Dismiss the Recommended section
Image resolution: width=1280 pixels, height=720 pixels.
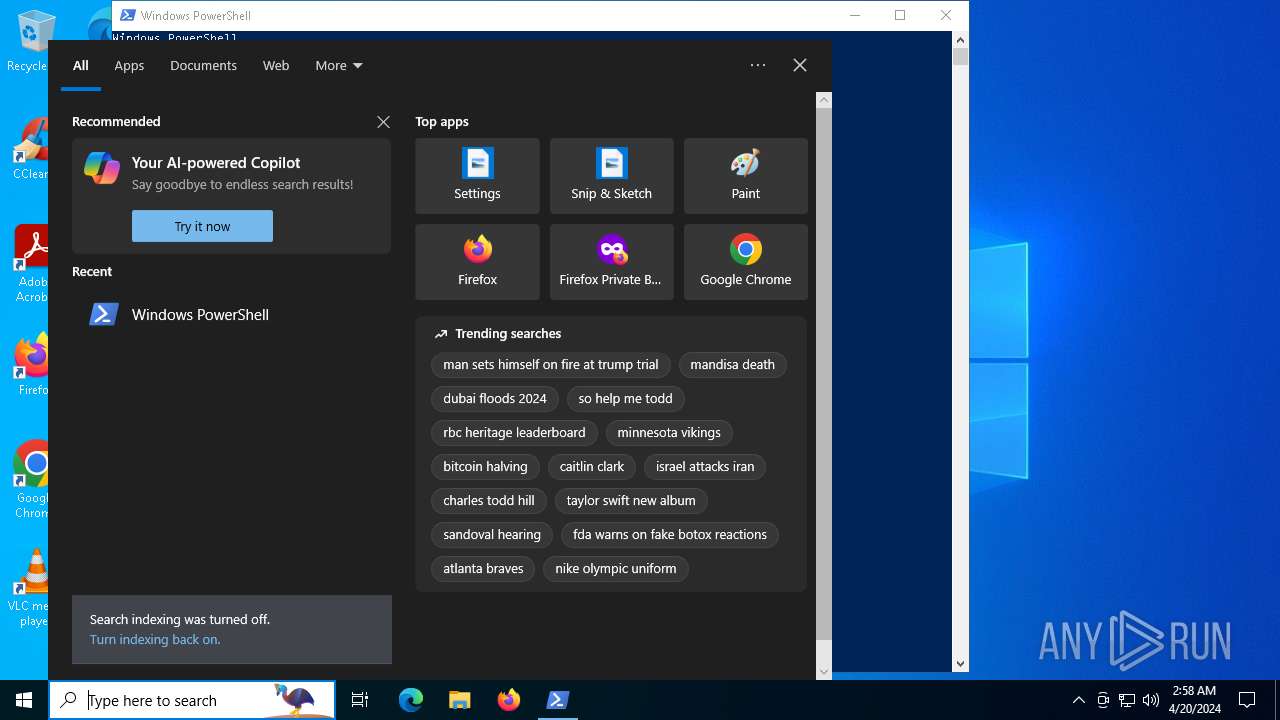pyautogui.click(x=383, y=122)
